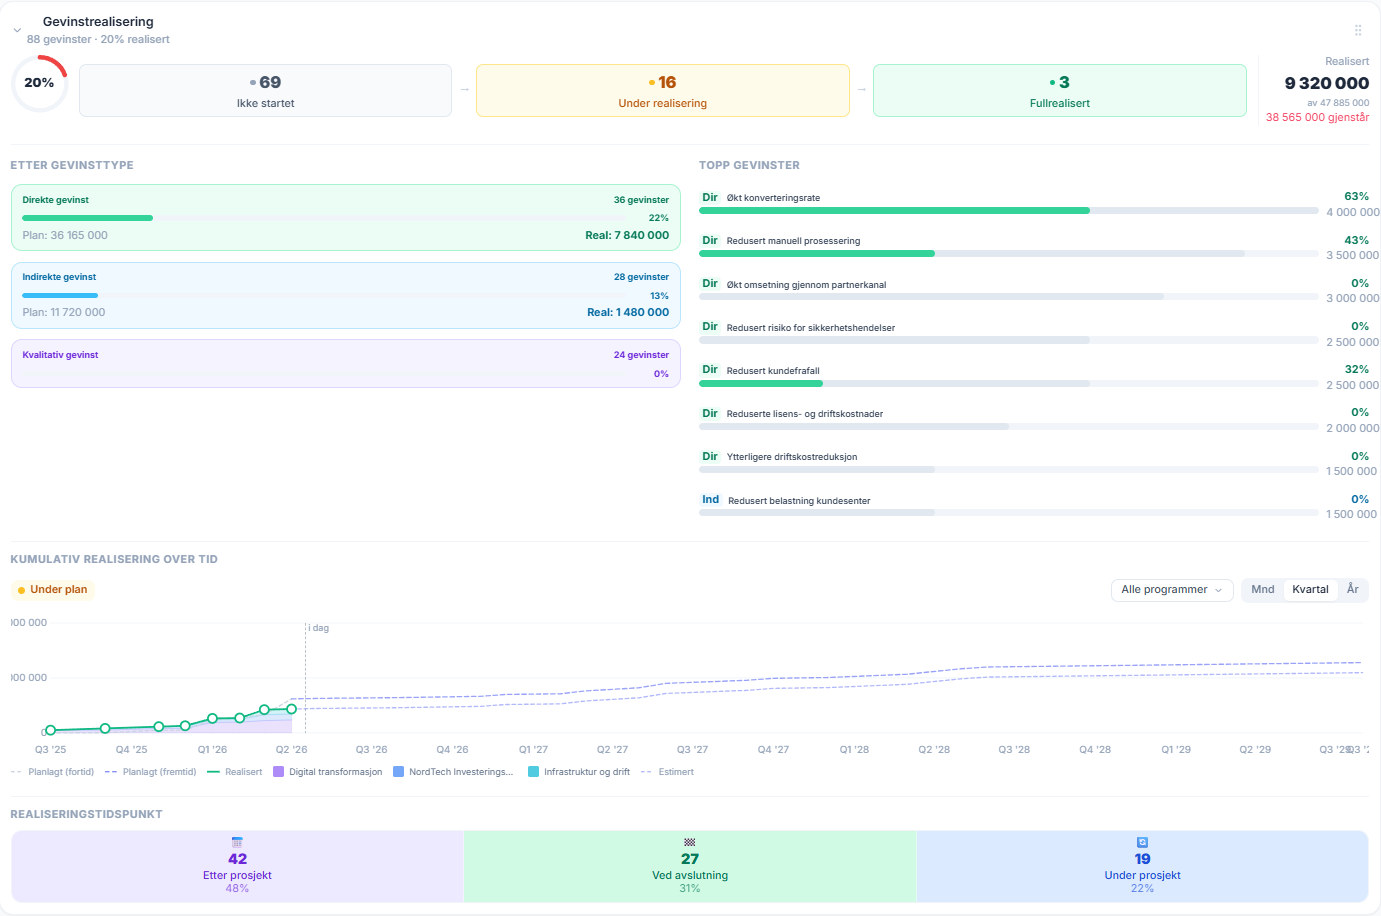Select the Indirekte gevinst card

346,295
